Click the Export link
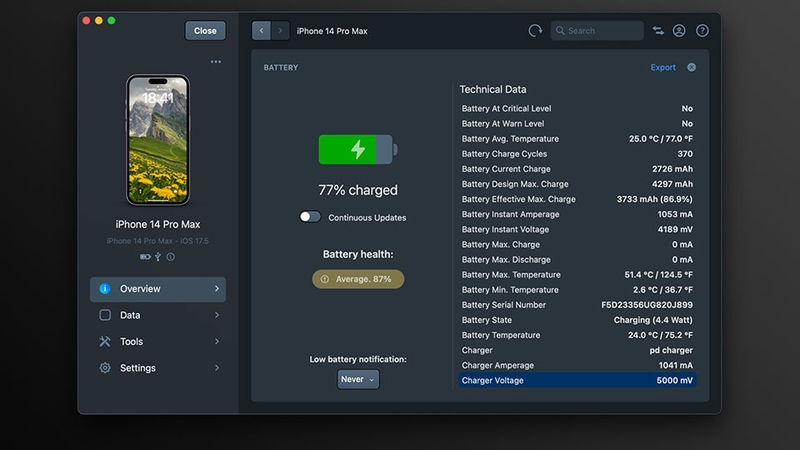 [663, 67]
